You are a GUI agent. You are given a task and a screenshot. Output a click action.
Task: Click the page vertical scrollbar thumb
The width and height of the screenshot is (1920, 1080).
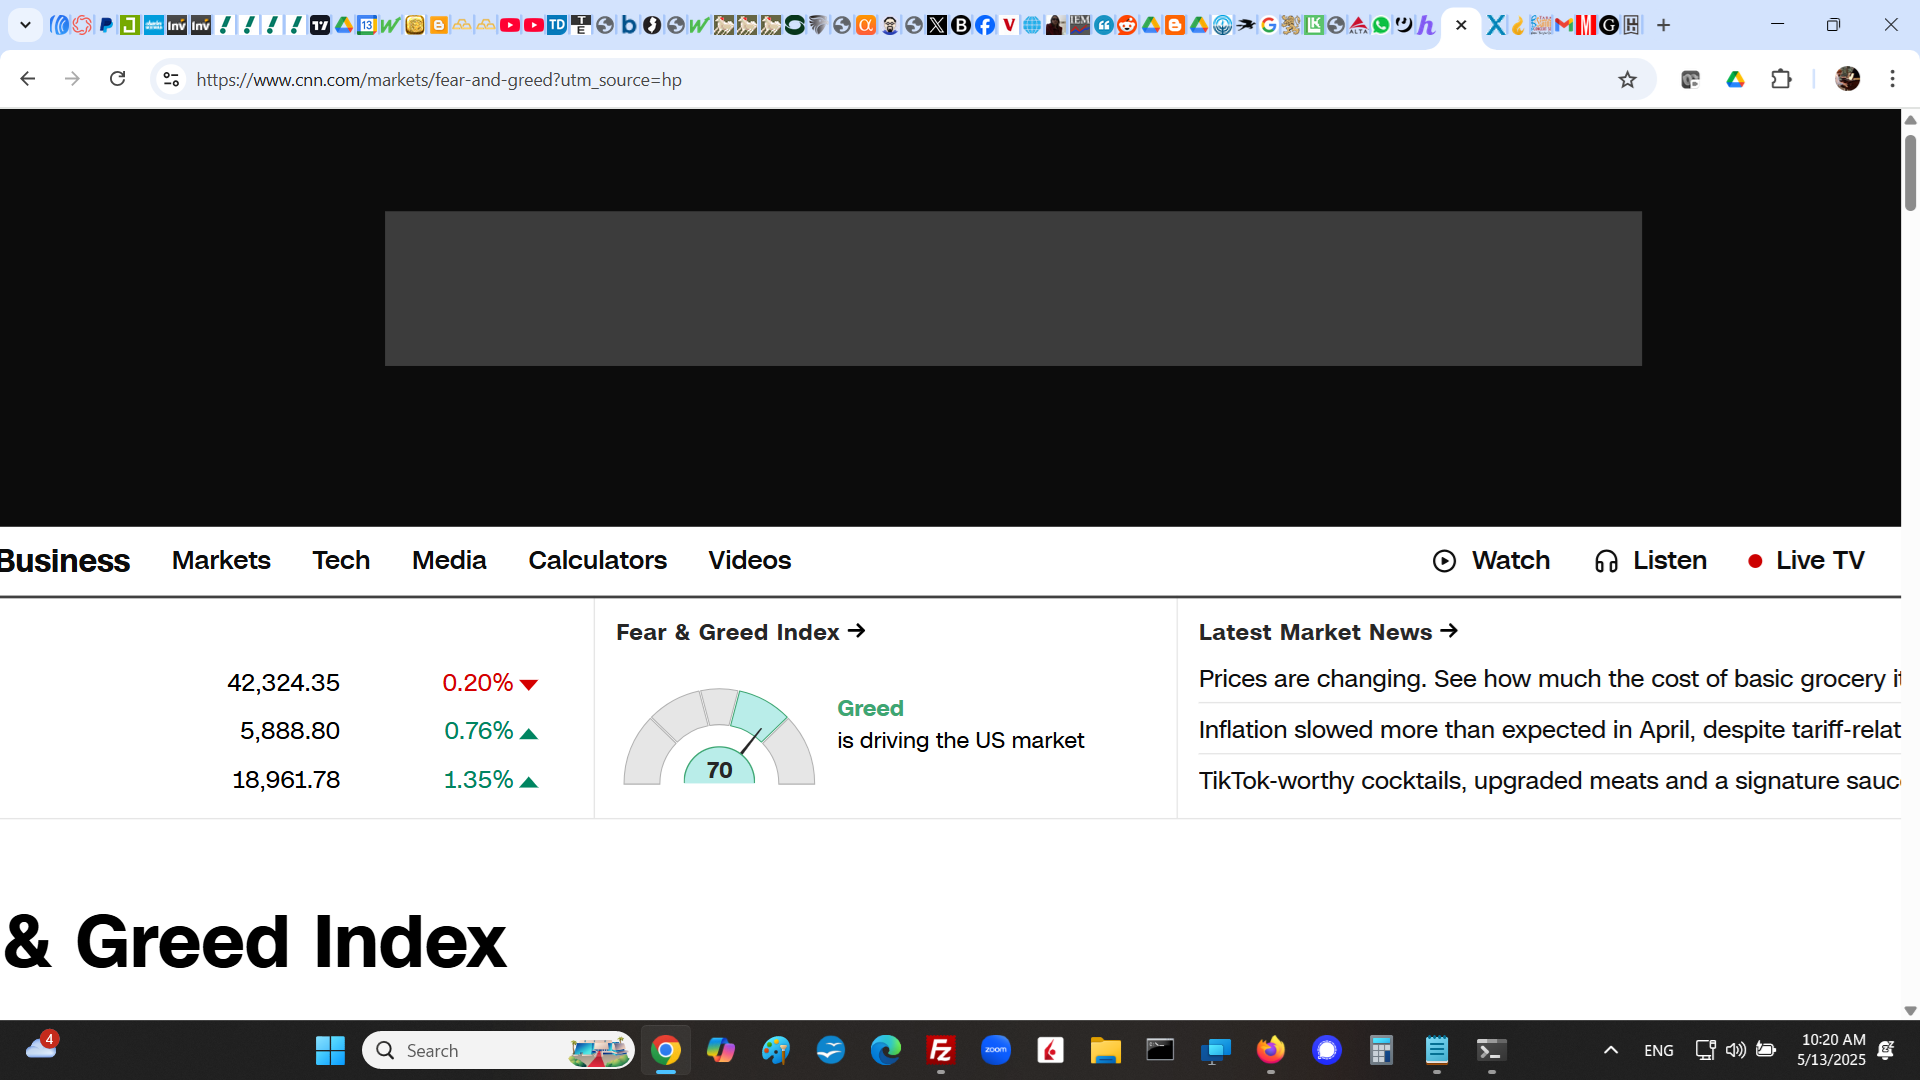click(x=1910, y=173)
